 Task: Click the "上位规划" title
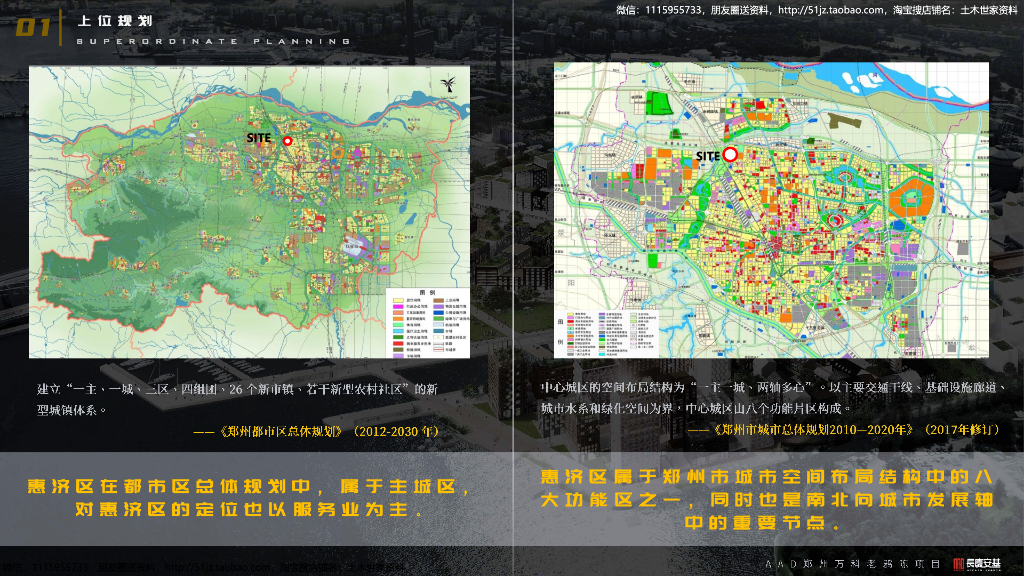[115, 21]
